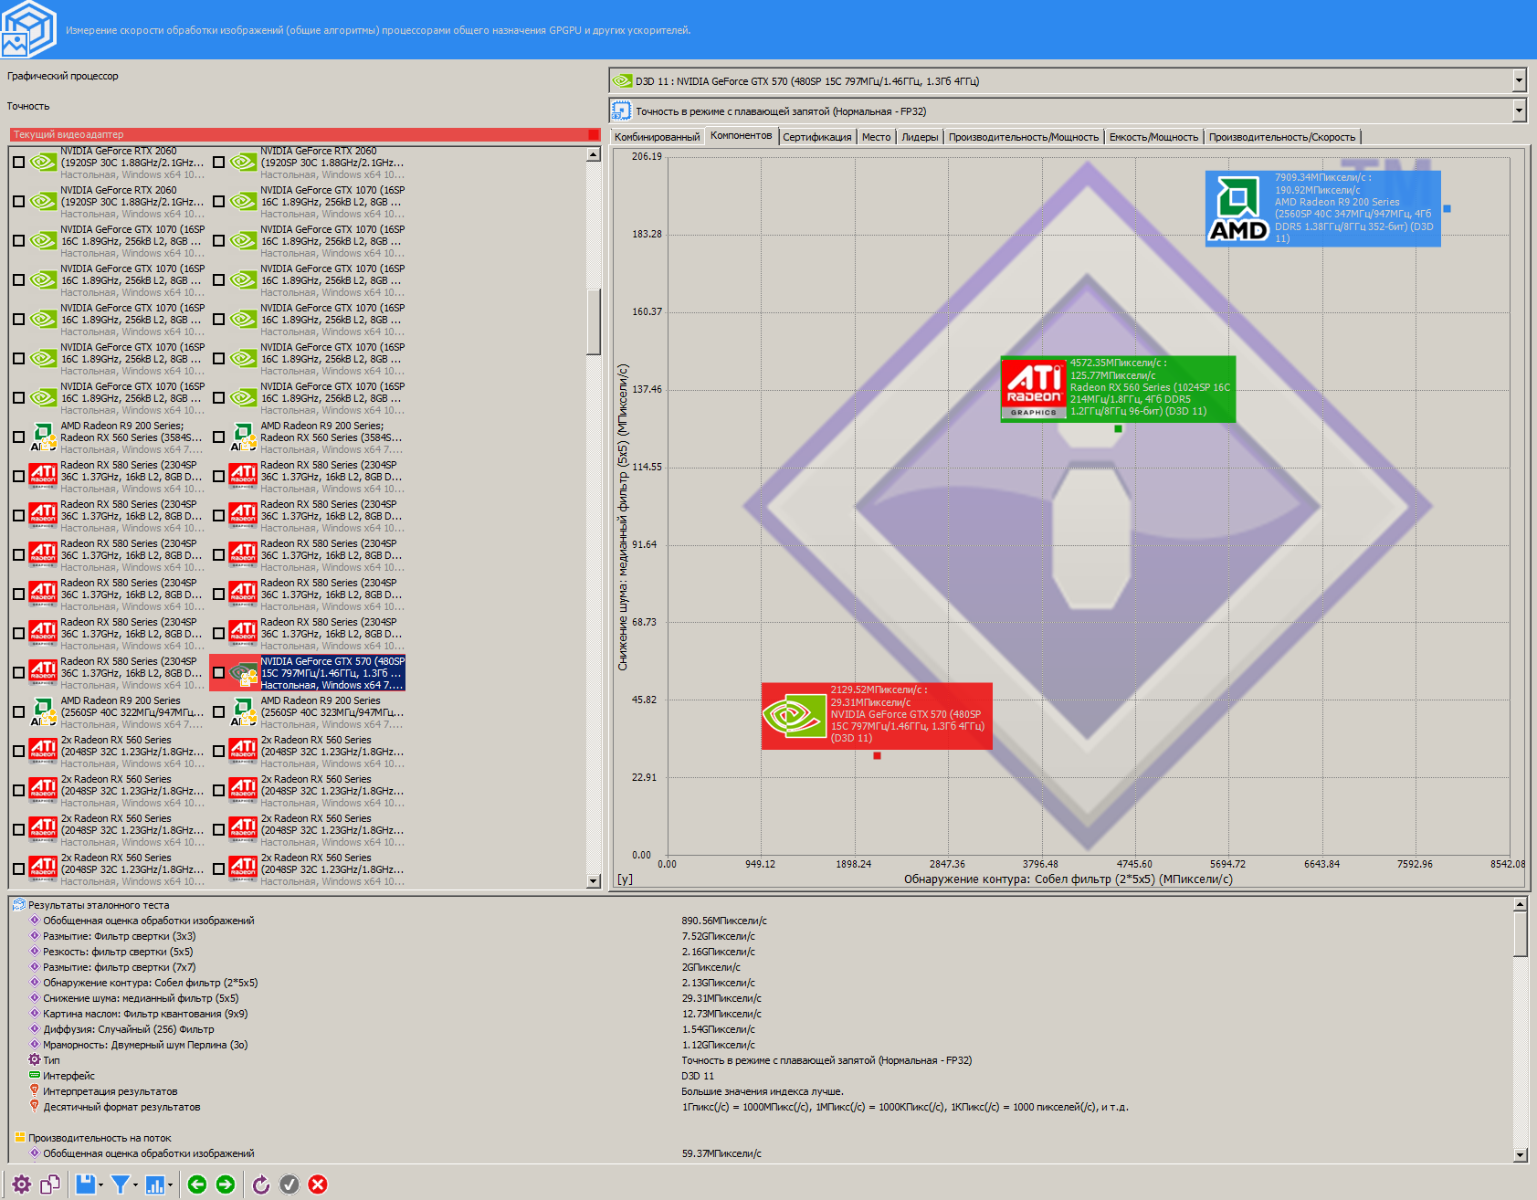Click the blue bar chart icon
Screen dimensions: 1537x1200
[x=155, y=1185]
